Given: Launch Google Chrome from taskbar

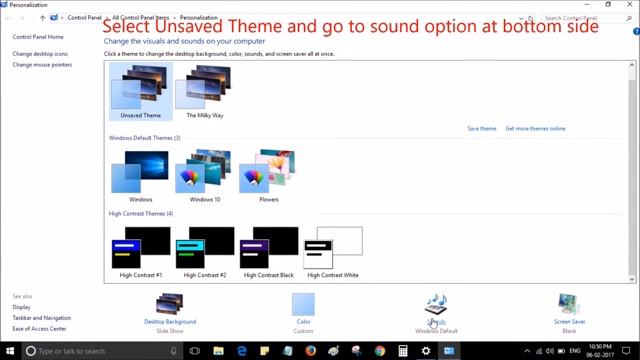Looking at the screenshot, I should [380, 351].
